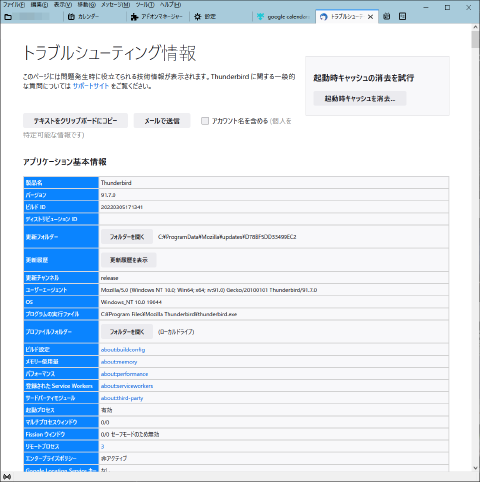The height and width of the screenshot is (482, 480).
Task: Switch to the google calendar tab
Action: pos(283,17)
